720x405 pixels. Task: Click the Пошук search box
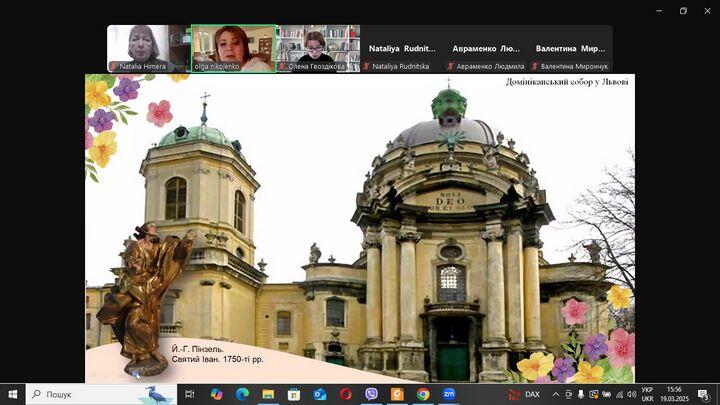pyautogui.click(x=101, y=394)
